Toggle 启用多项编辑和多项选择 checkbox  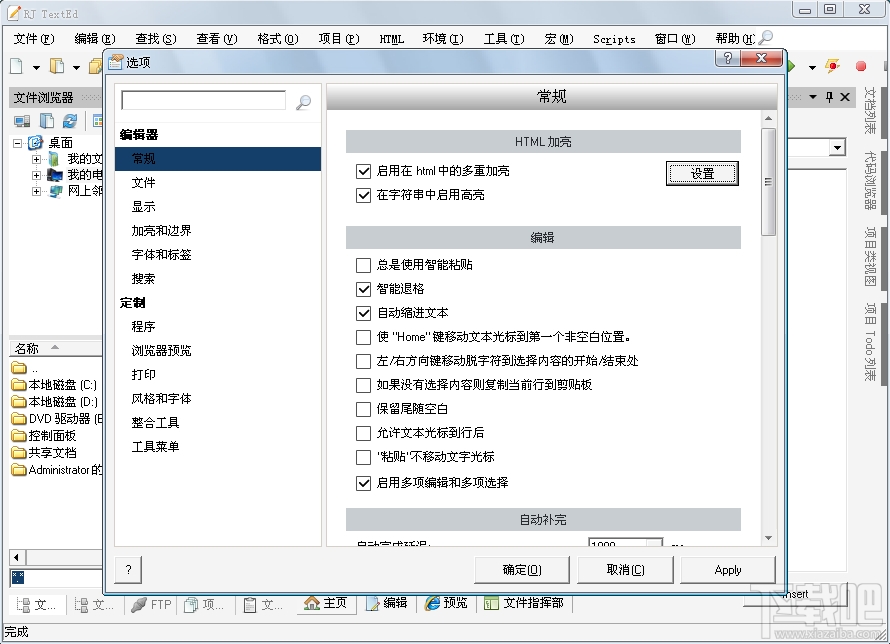[363, 483]
